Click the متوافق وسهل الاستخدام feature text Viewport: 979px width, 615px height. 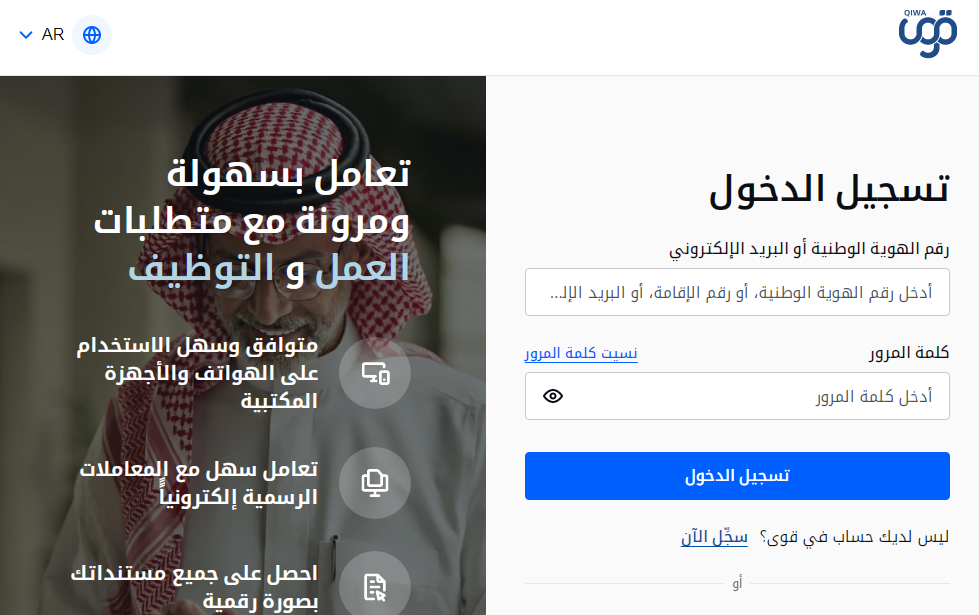click(197, 373)
